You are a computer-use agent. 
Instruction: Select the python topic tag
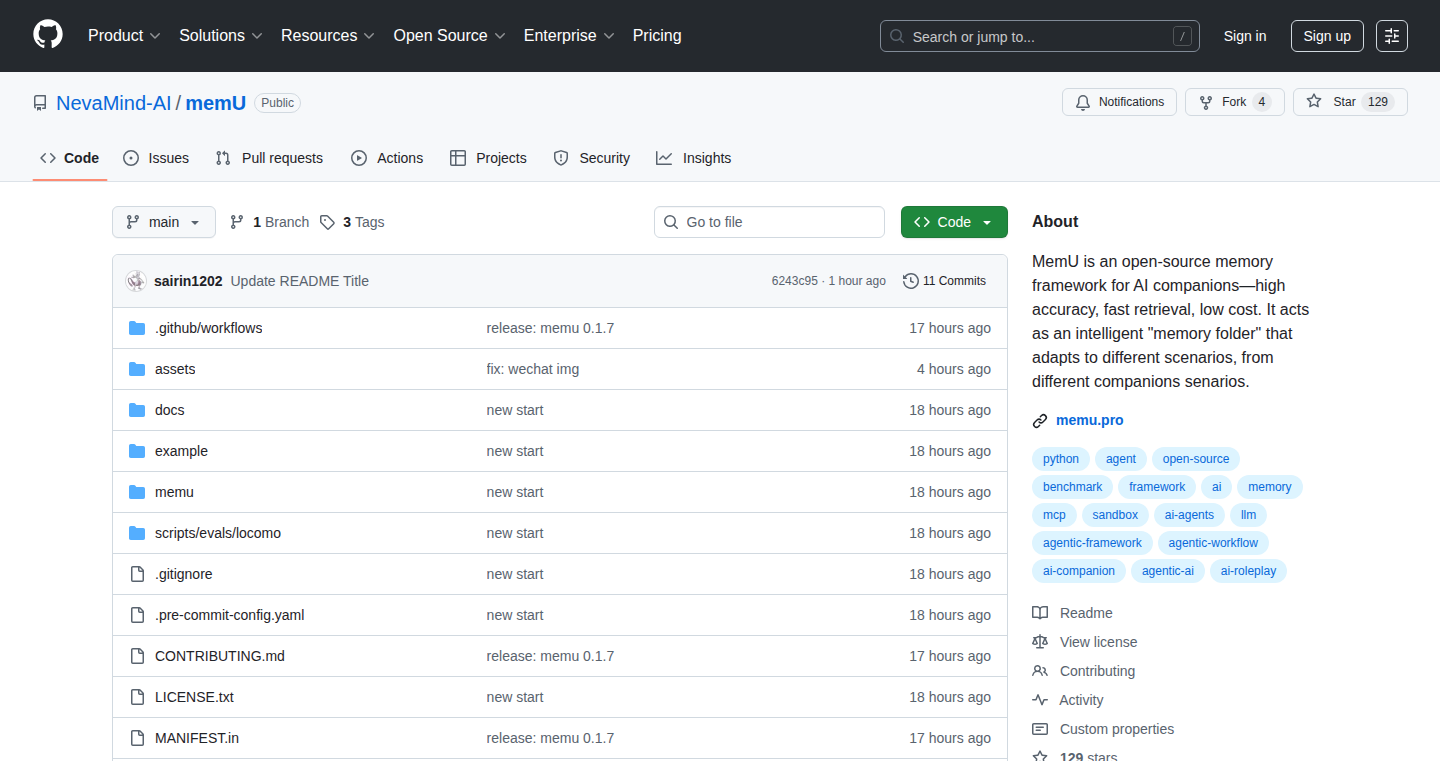tap(1061, 459)
